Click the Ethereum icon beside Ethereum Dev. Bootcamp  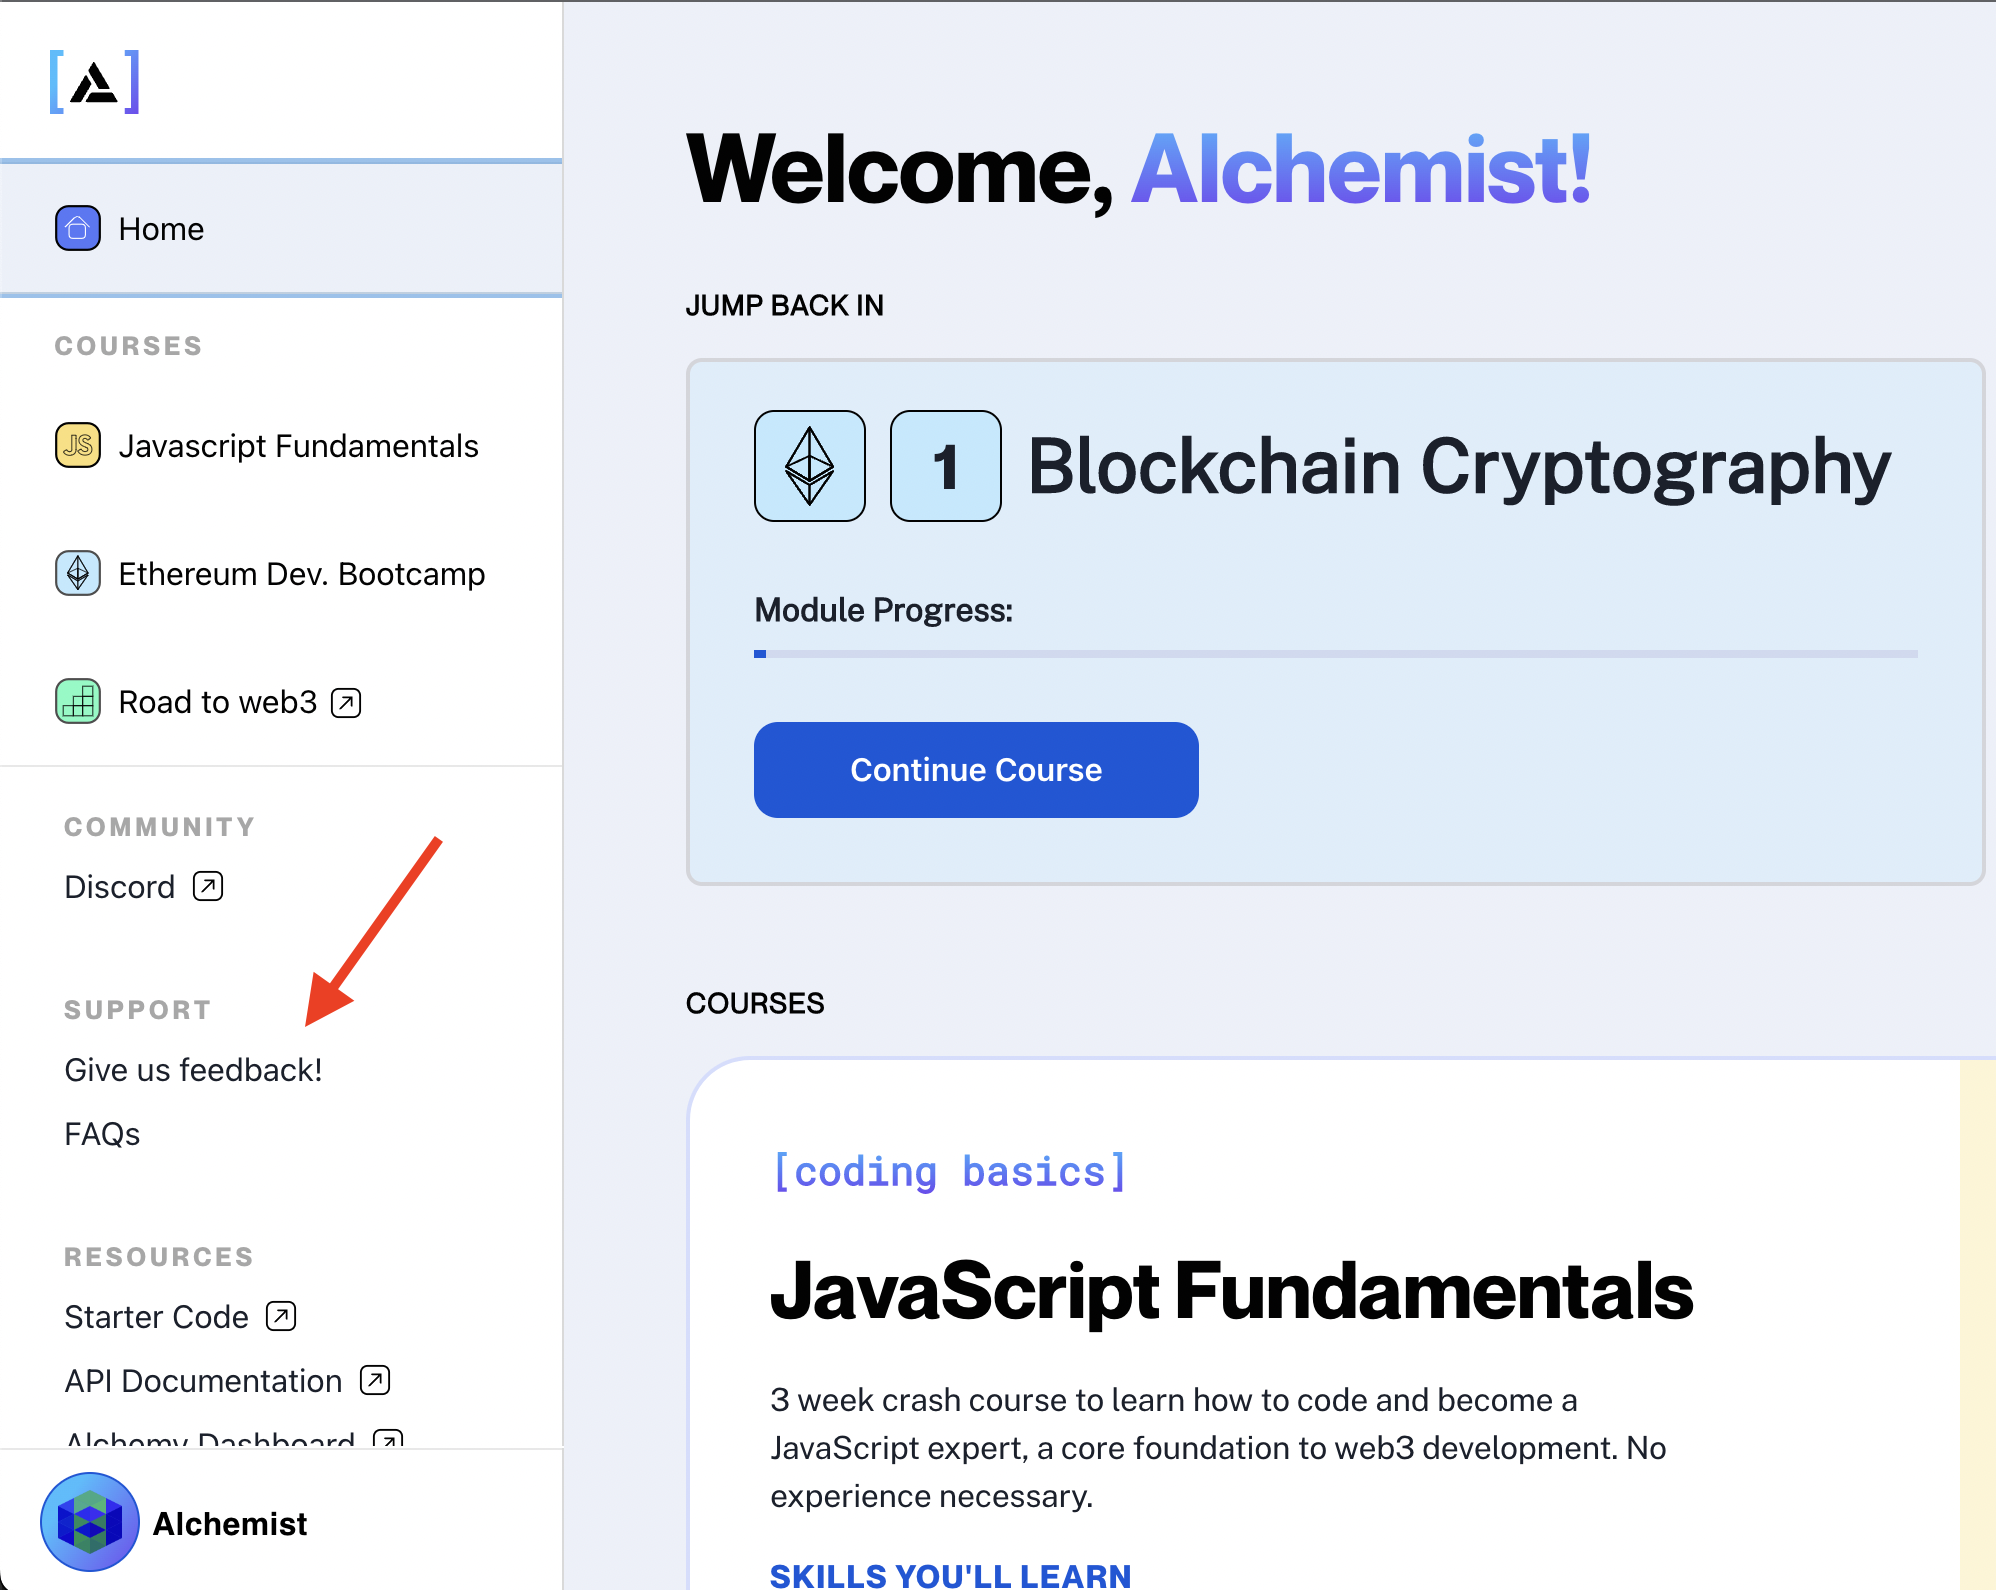pos(78,574)
